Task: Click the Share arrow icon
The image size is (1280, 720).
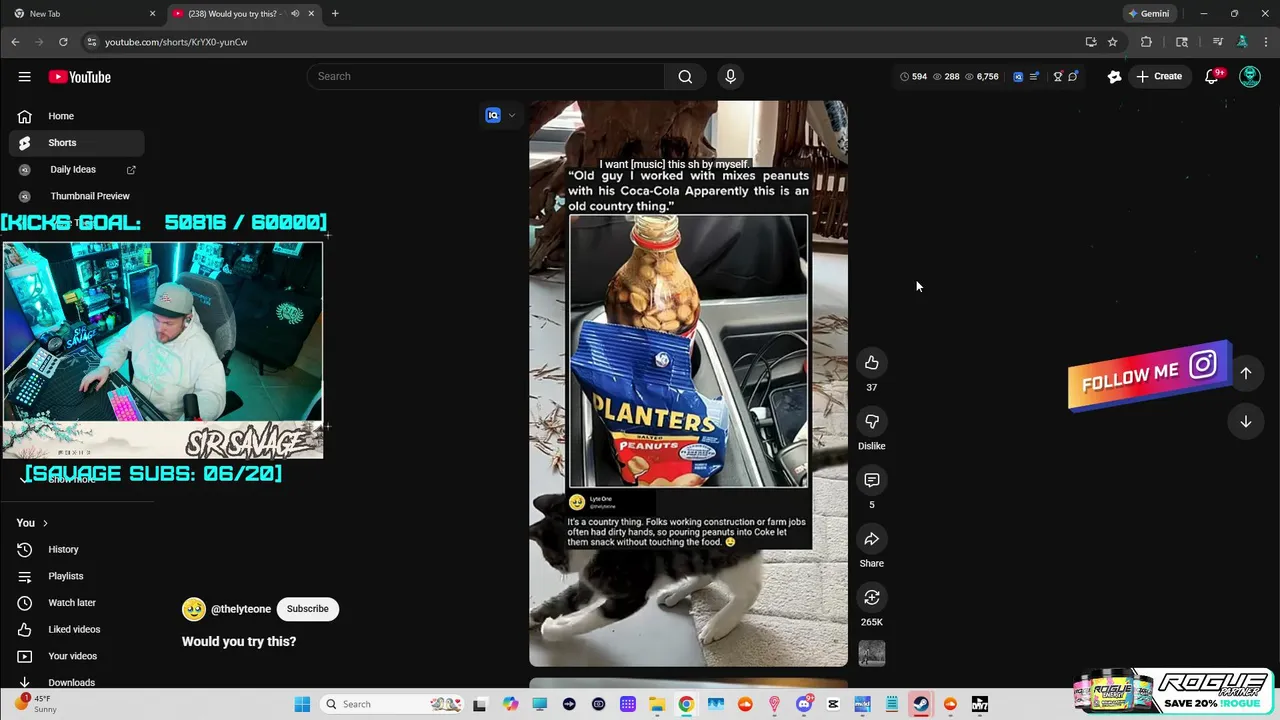Action: pos(871,539)
